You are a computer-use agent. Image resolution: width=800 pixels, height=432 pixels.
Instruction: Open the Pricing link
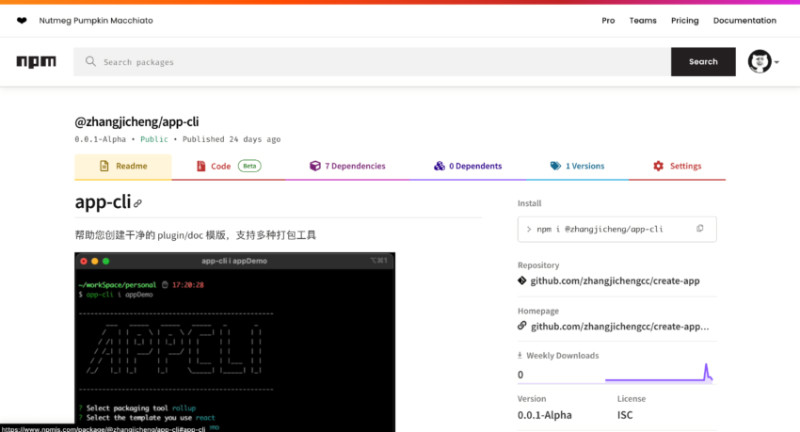[685, 20]
